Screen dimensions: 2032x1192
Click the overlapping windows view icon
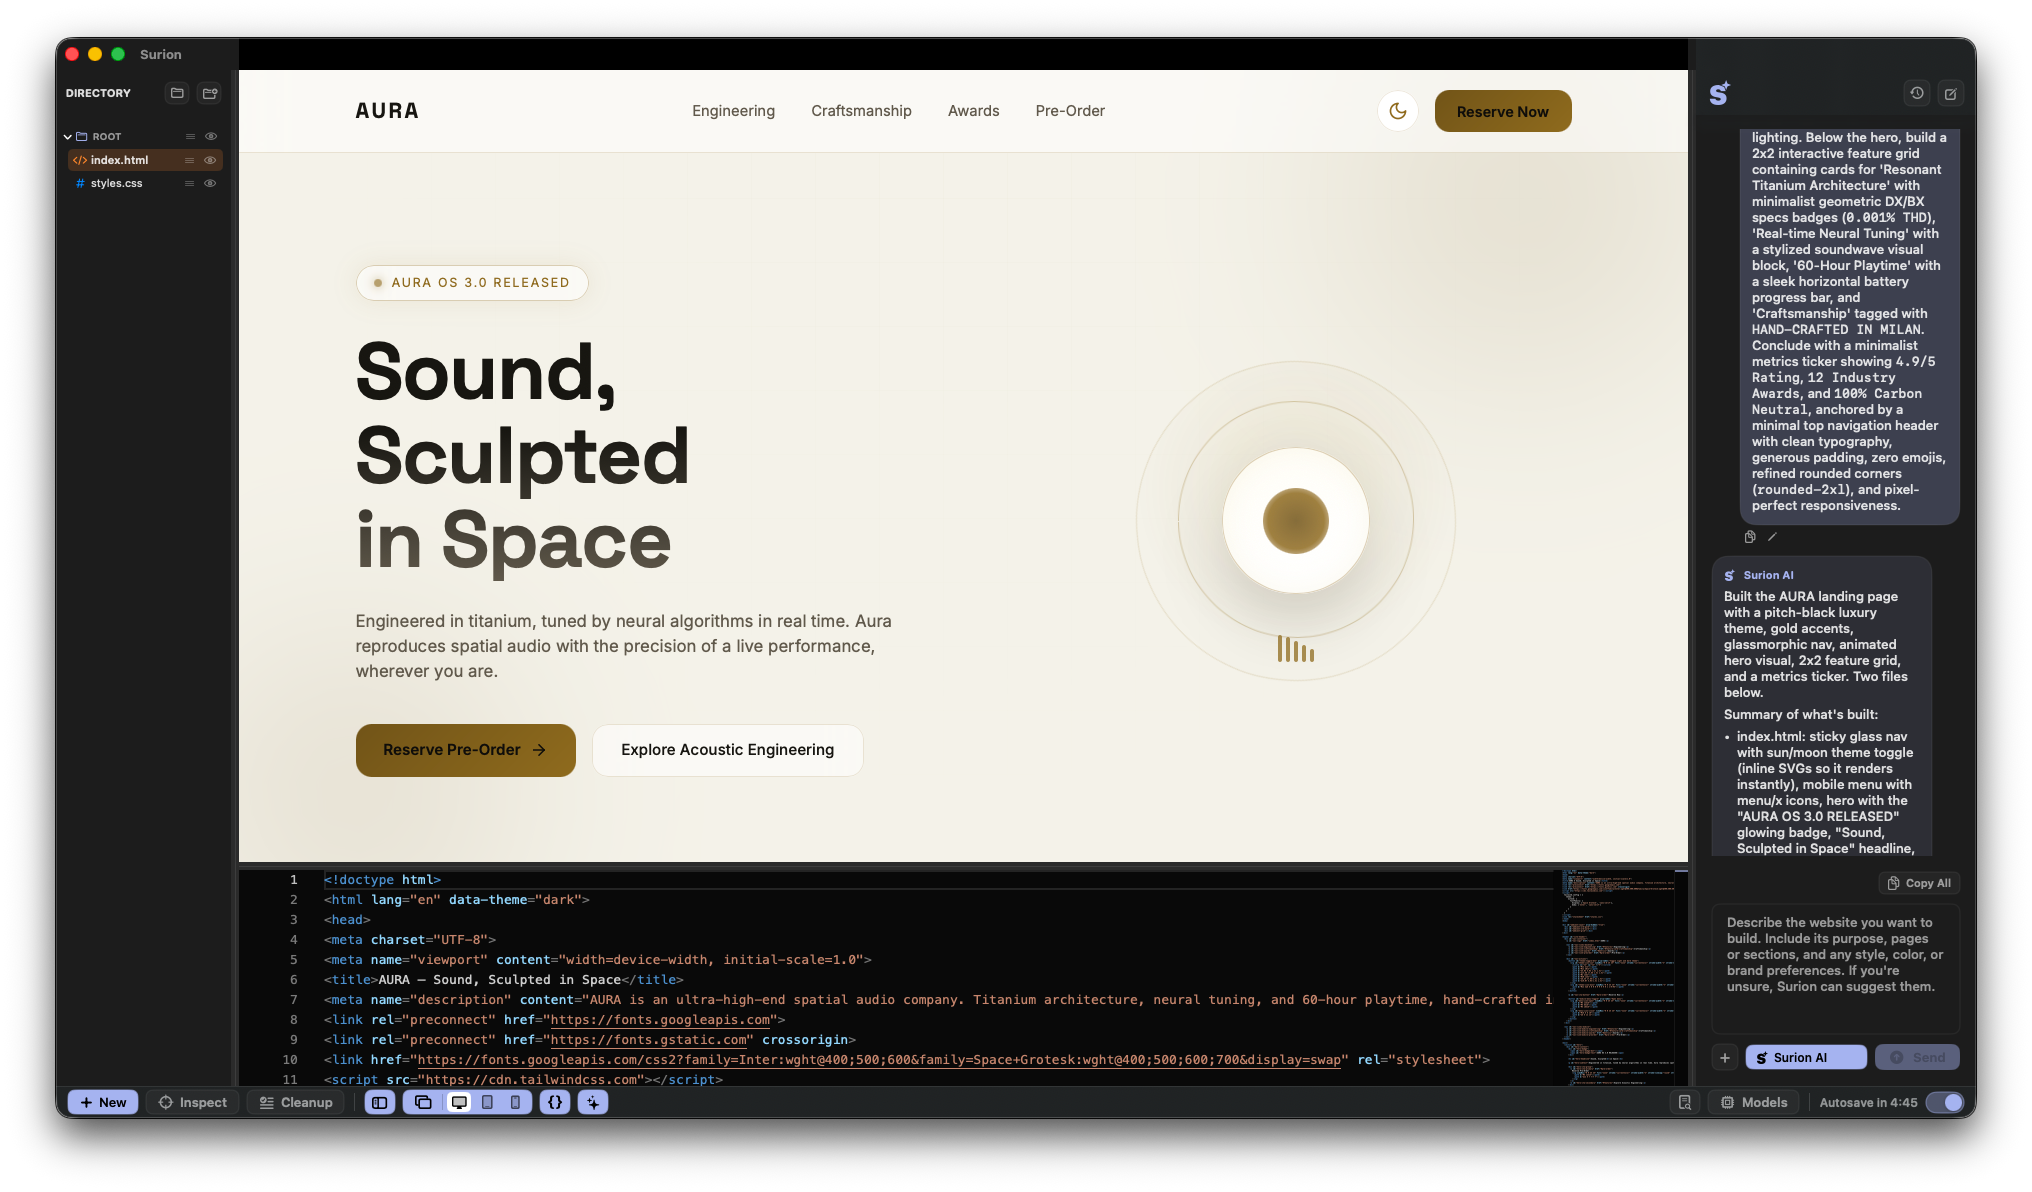pos(423,1102)
